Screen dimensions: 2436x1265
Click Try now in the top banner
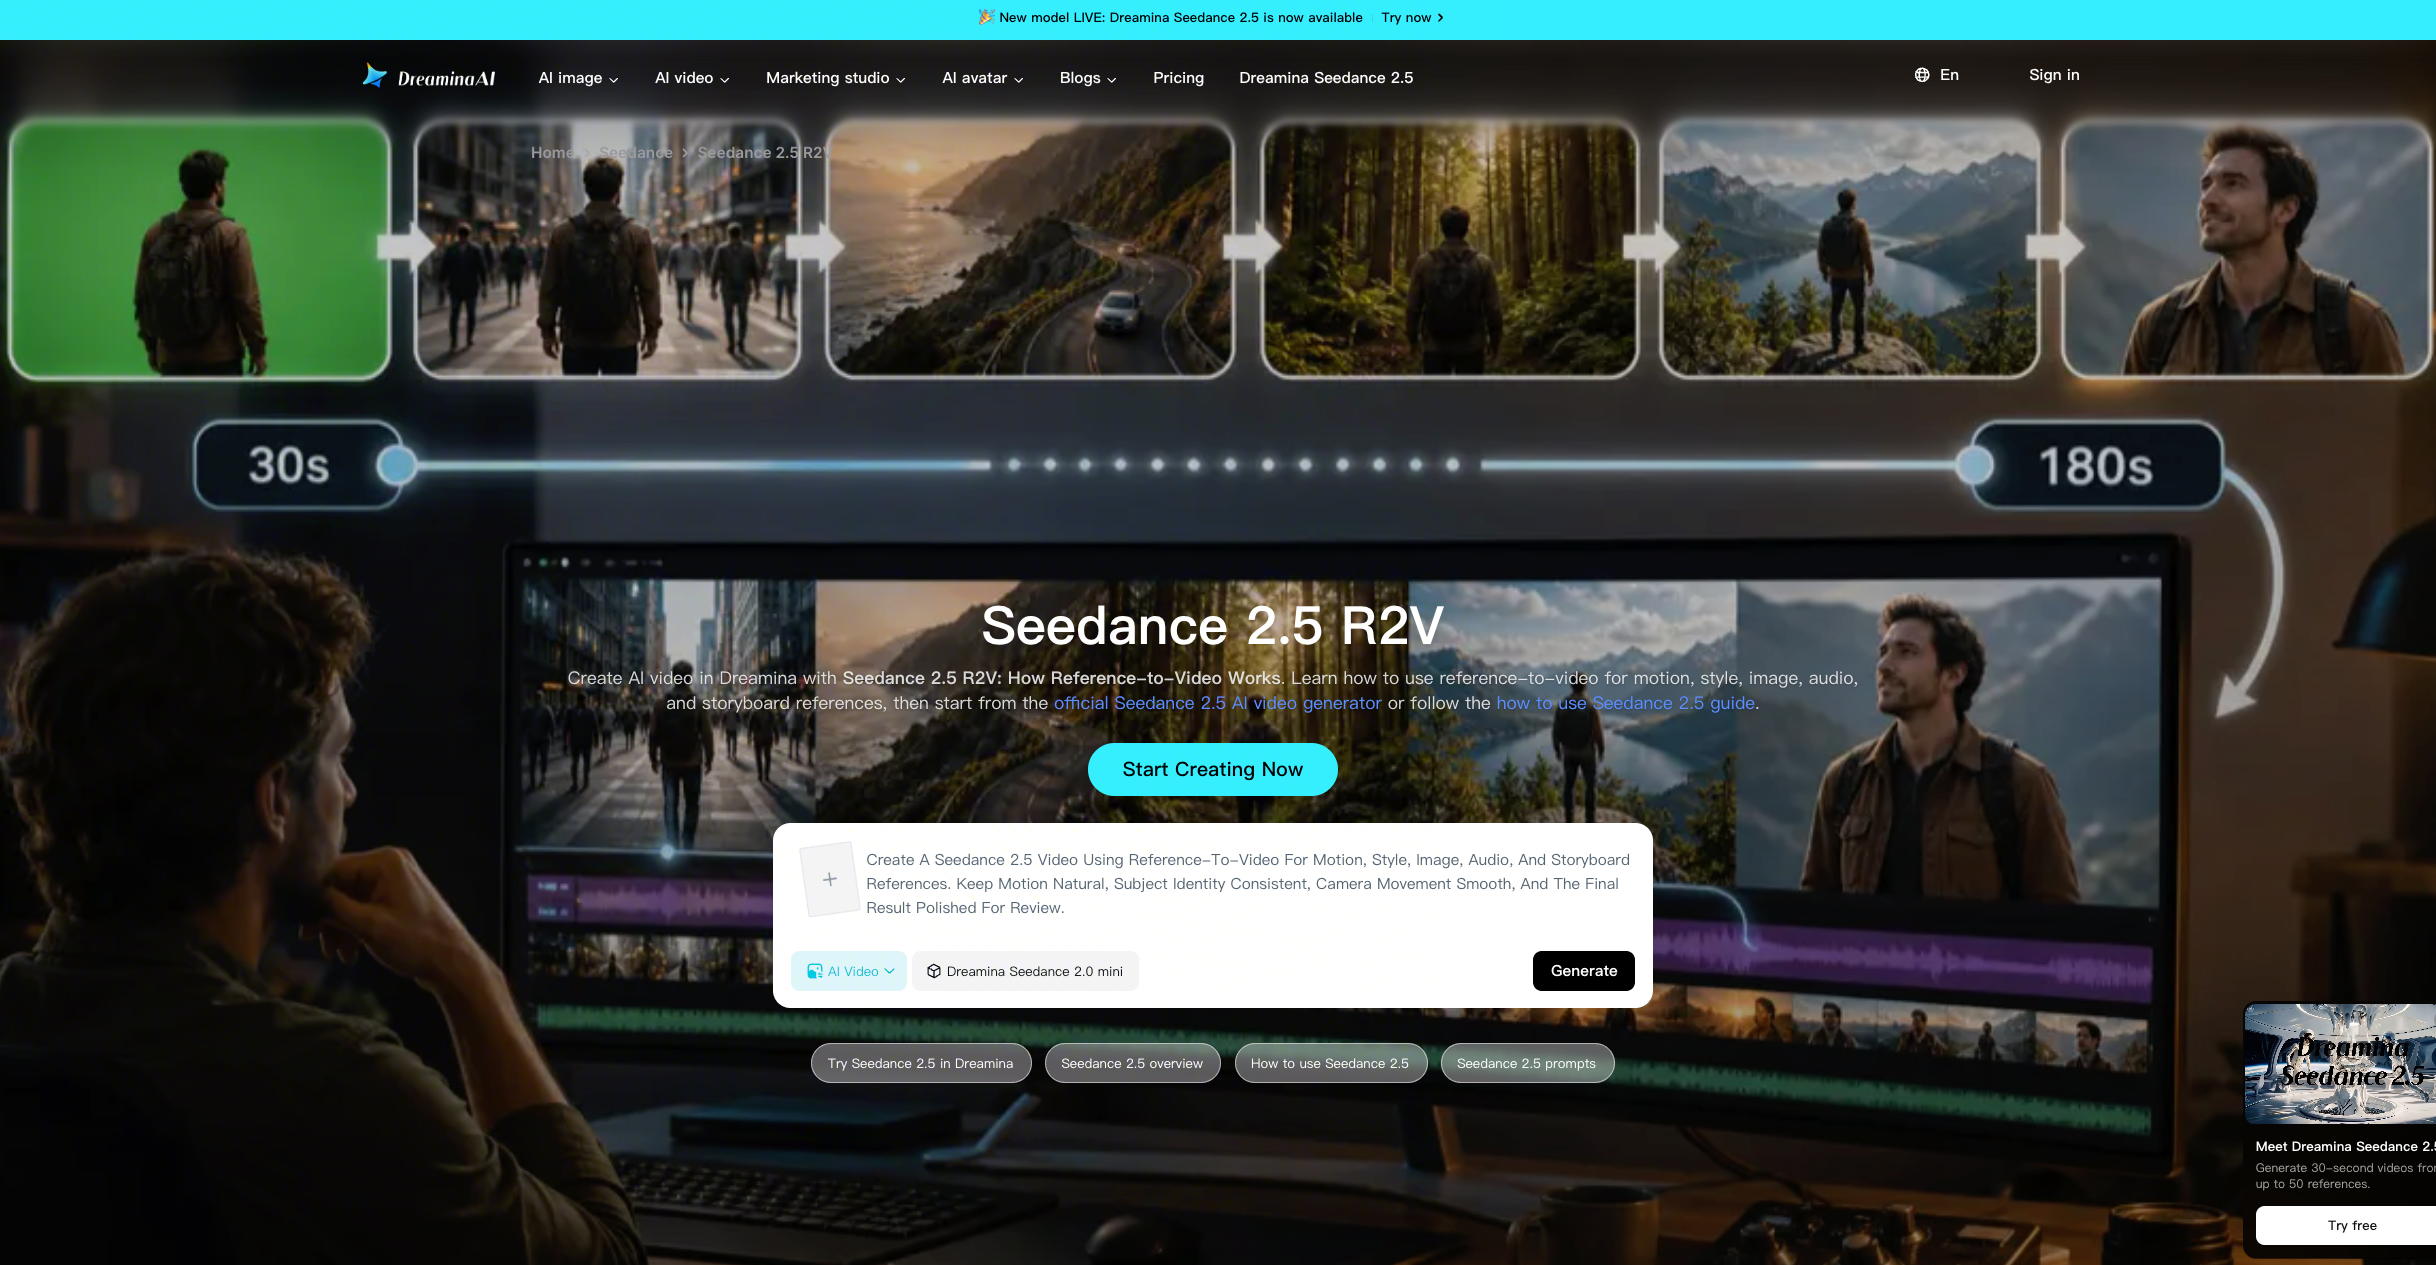click(x=1412, y=17)
